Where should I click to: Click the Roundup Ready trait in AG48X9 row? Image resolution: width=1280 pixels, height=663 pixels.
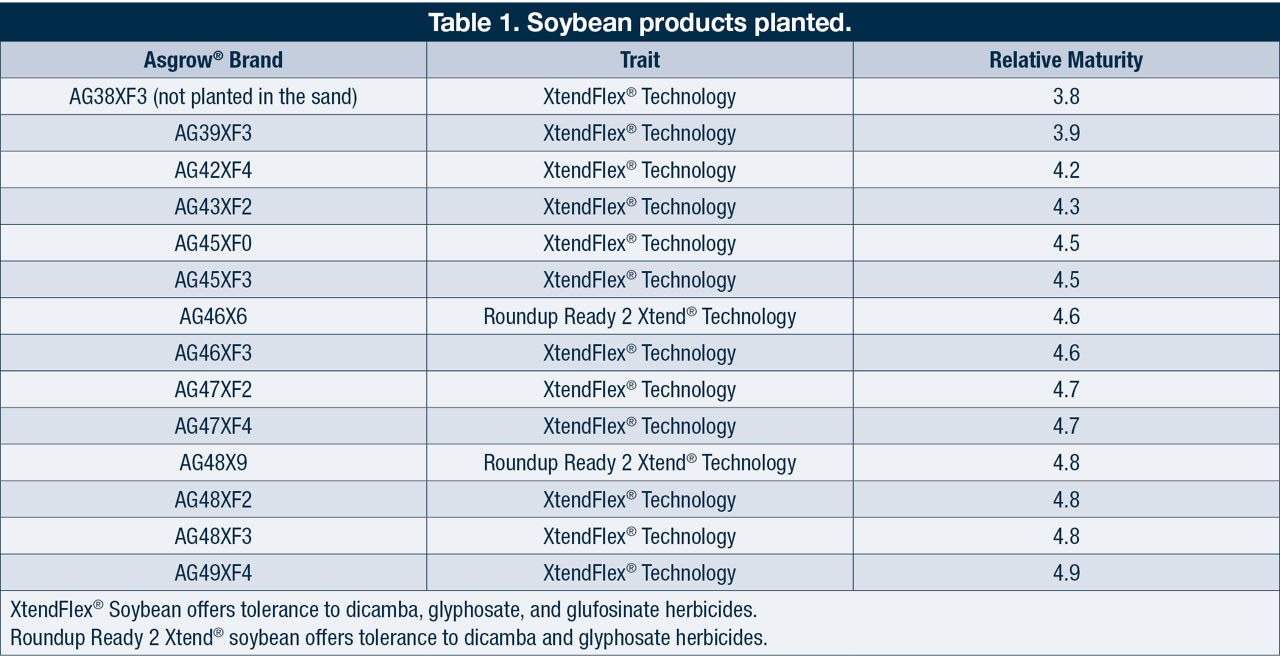(640, 463)
